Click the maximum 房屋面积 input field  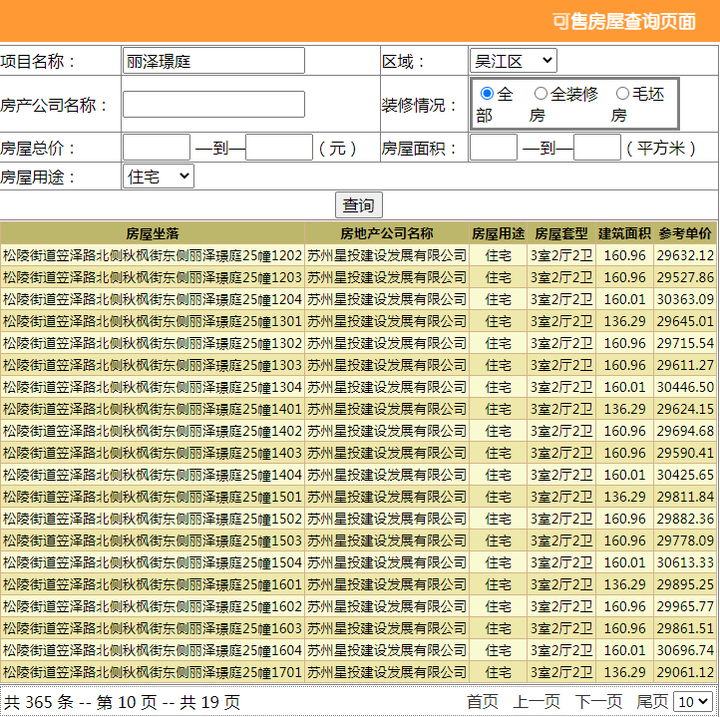coord(597,147)
